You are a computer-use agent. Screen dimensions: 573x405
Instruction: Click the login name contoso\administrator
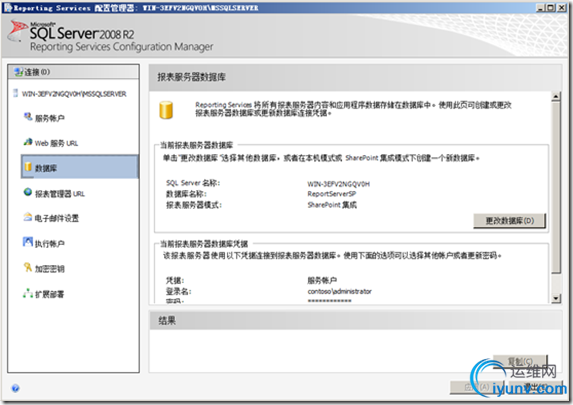click(x=339, y=291)
